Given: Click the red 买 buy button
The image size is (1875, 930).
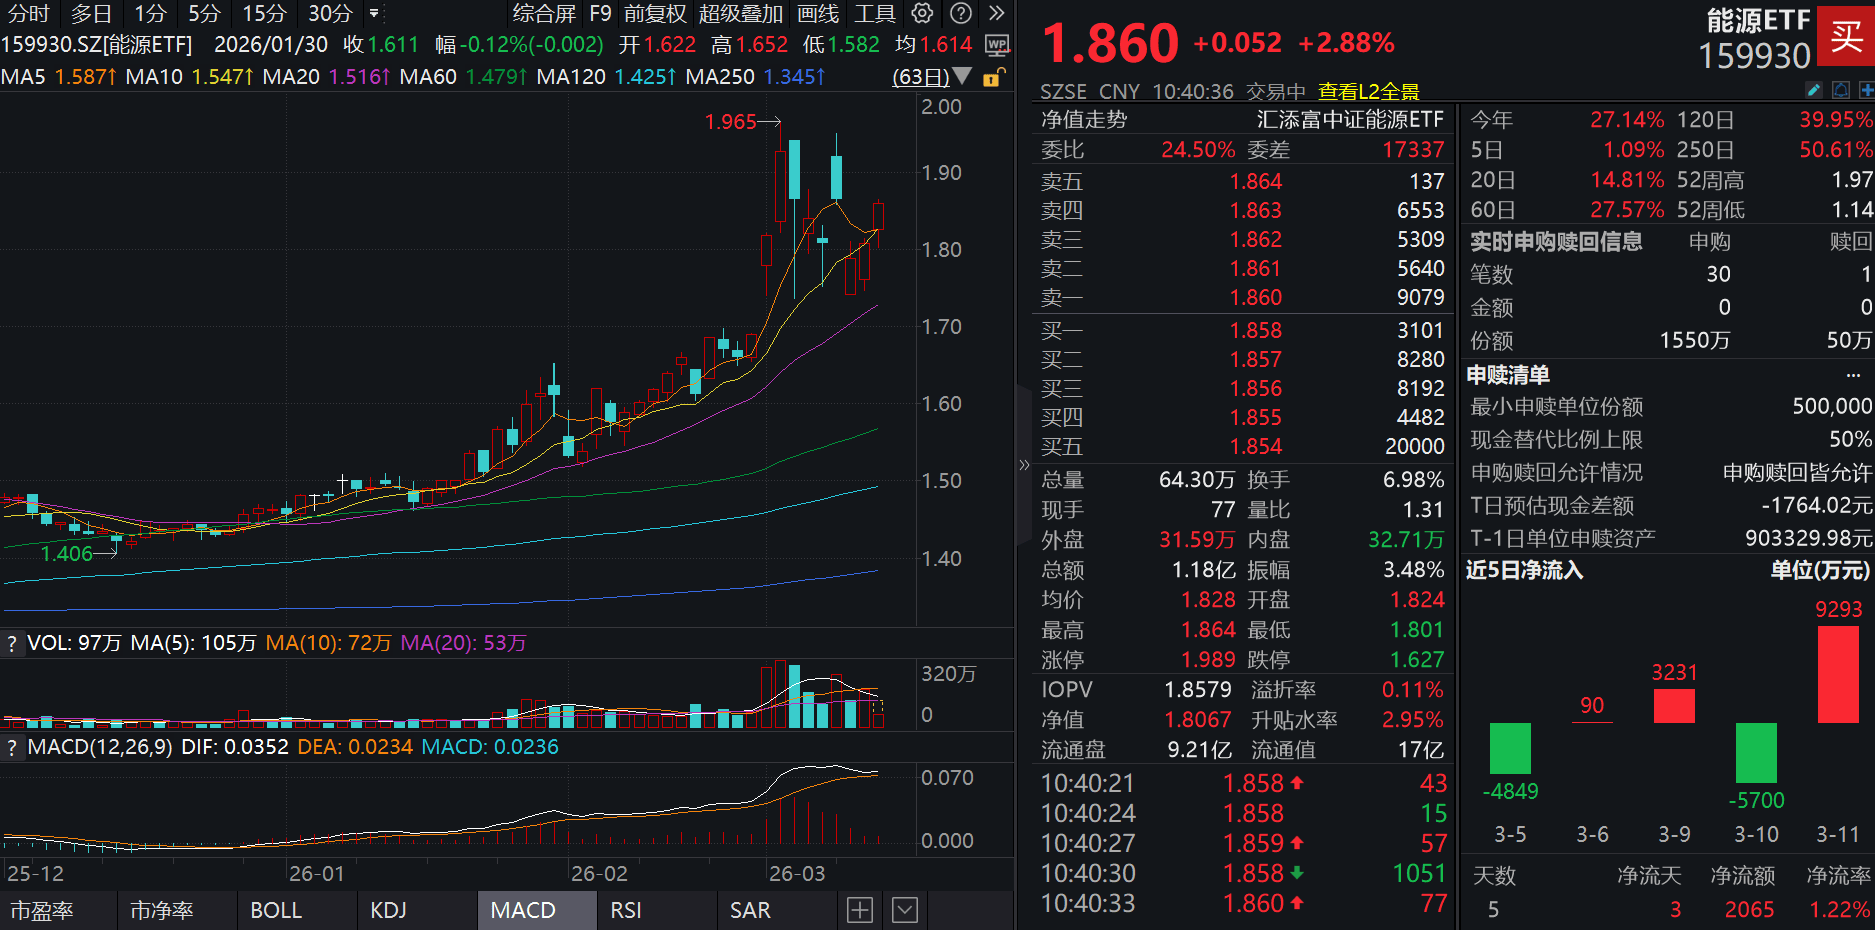Looking at the screenshot, I should tap(1847, 37).
